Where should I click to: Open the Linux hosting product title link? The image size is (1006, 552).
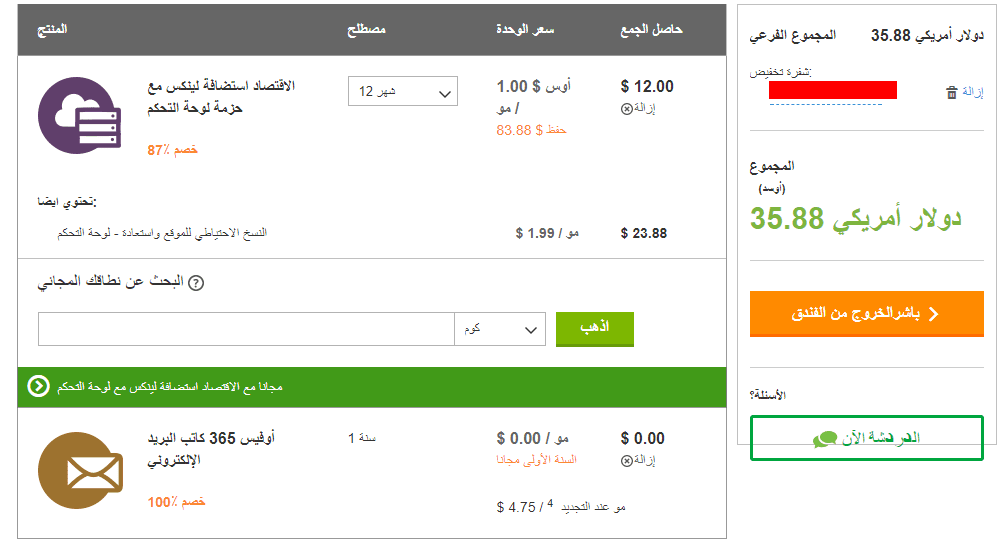220,97
